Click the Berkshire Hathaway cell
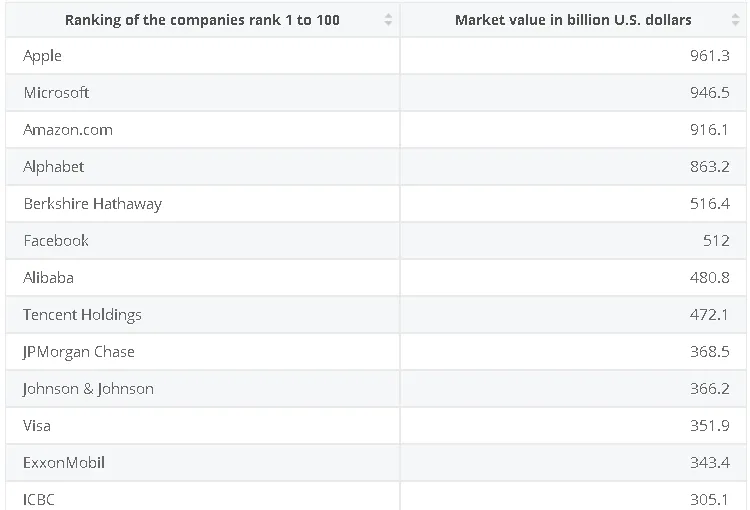This screenshot has height=510, width=750. tap(93, 204)
